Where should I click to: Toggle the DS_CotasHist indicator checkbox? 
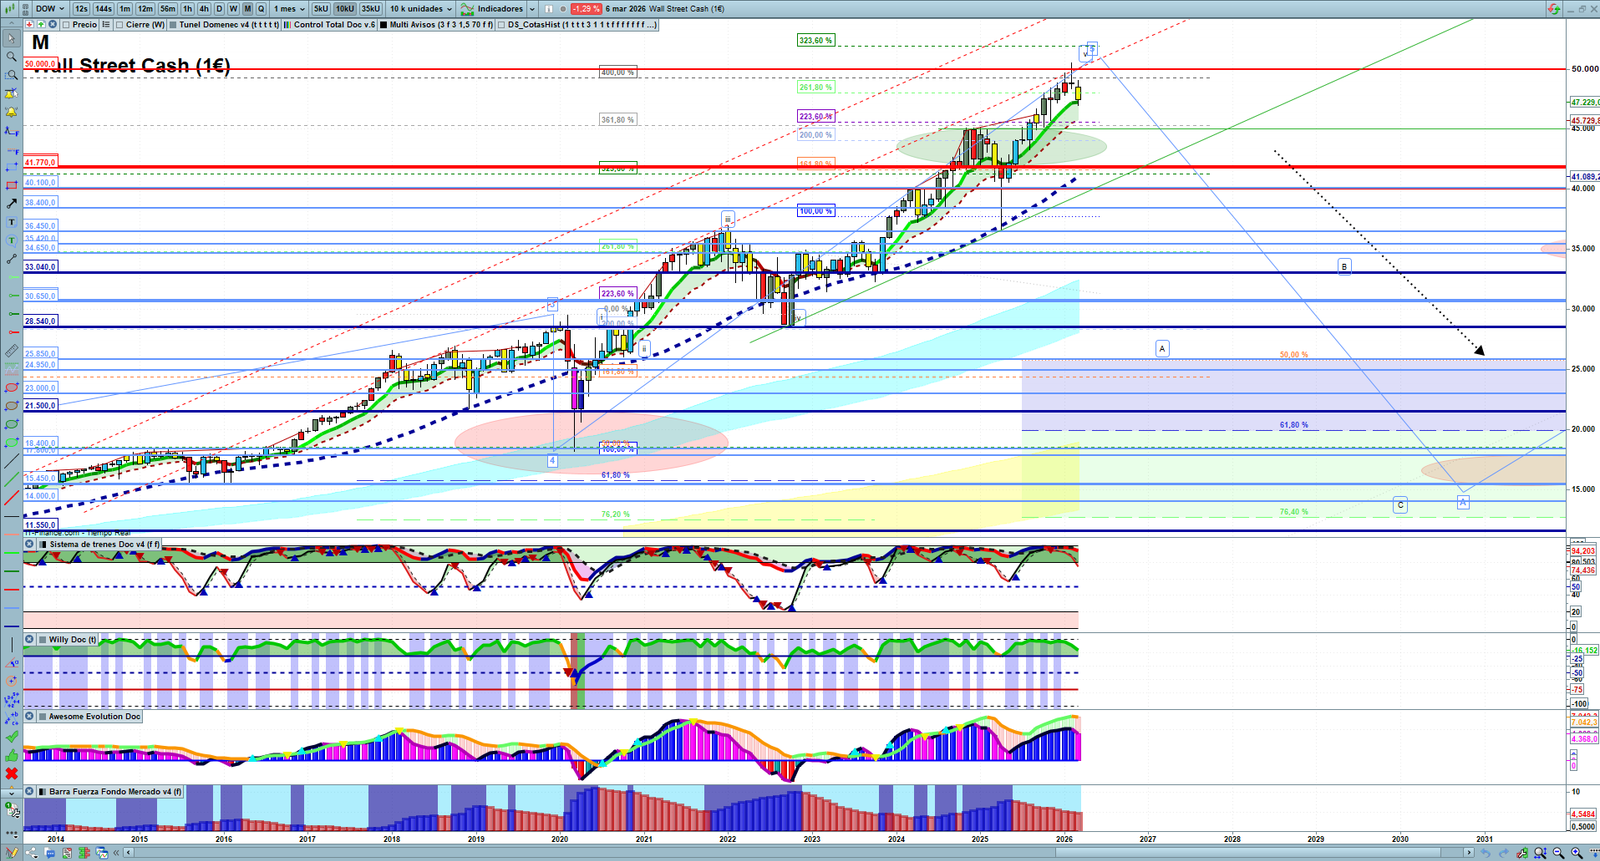point(501,25)
